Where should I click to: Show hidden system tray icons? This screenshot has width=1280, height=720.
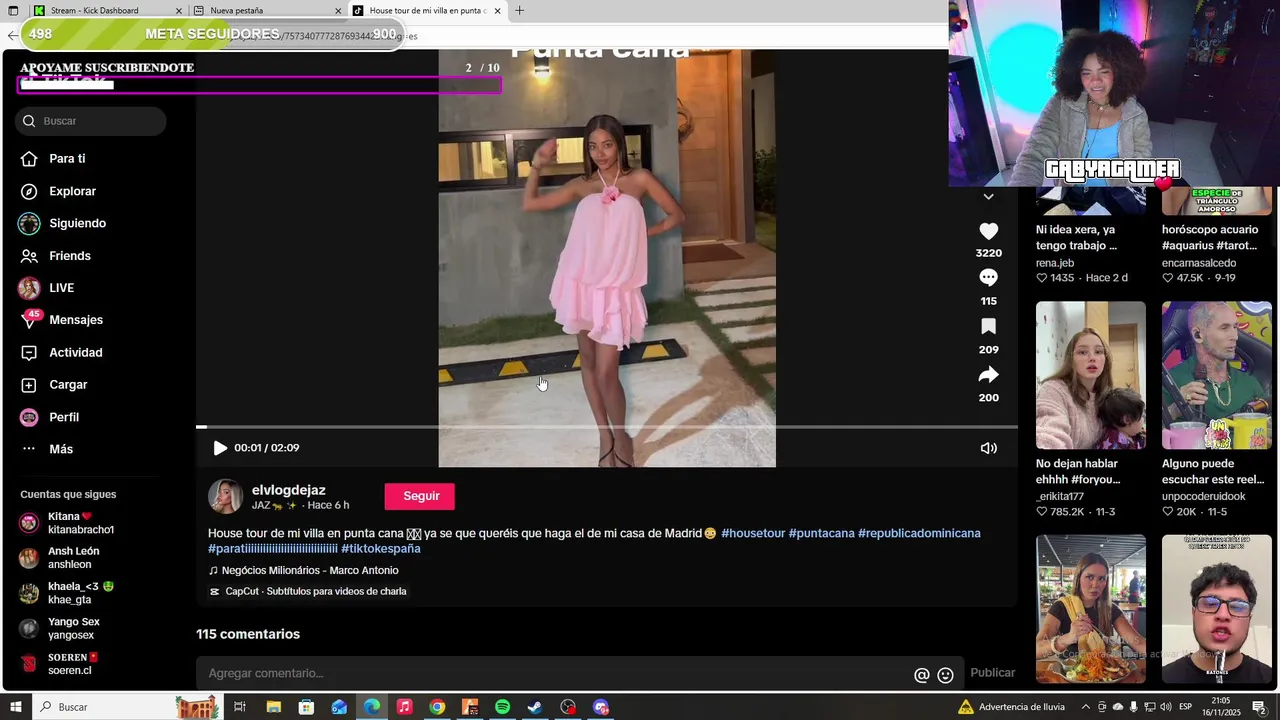click(1085, 707)
